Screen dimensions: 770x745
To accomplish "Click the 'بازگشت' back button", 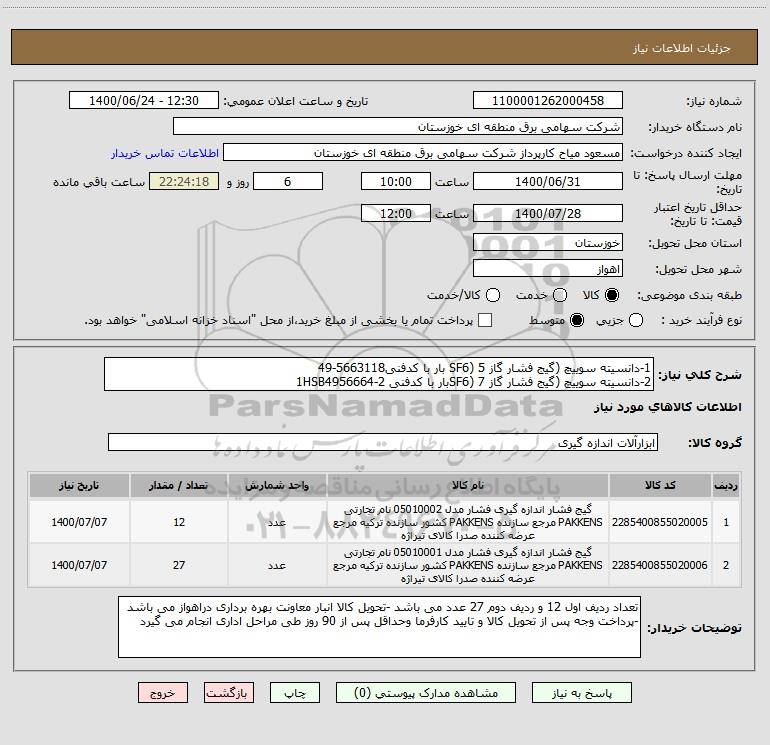I will 229,692.
